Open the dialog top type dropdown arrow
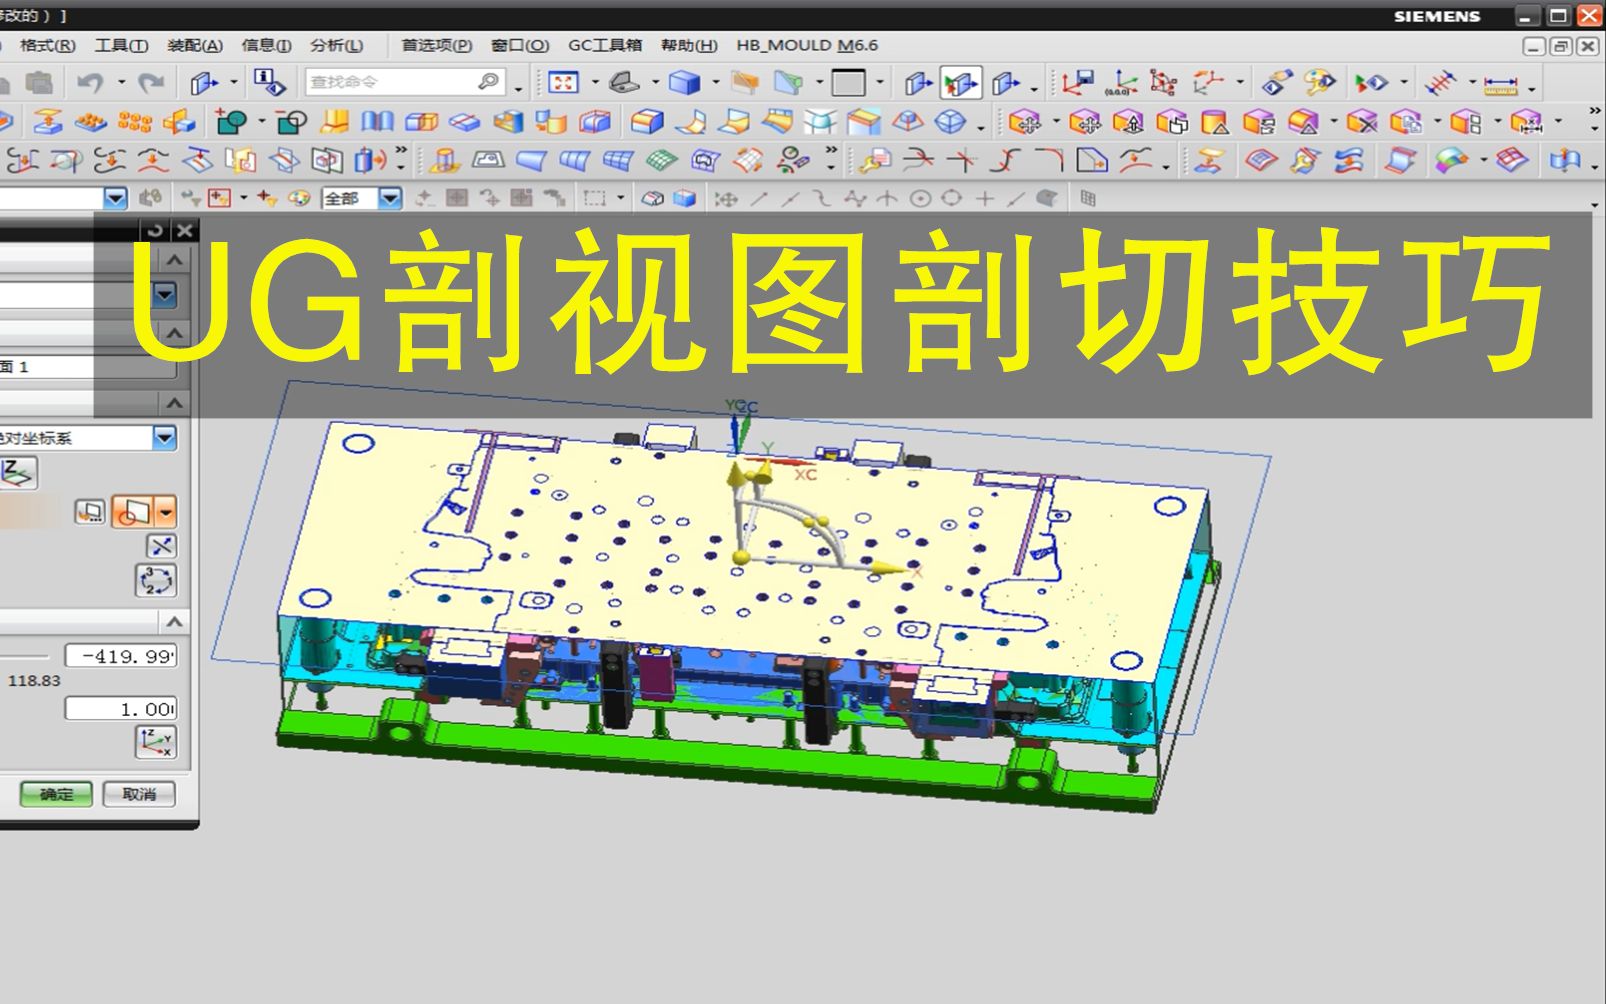 coord(165,294)
